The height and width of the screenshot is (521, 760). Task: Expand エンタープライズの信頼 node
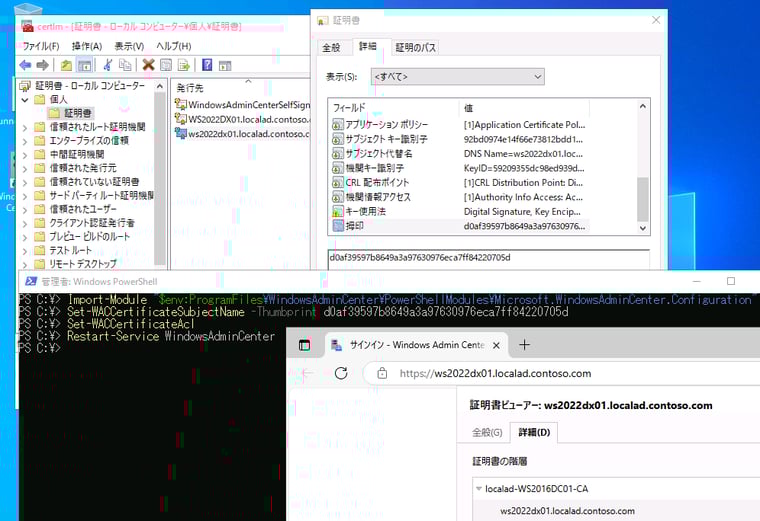25,141
